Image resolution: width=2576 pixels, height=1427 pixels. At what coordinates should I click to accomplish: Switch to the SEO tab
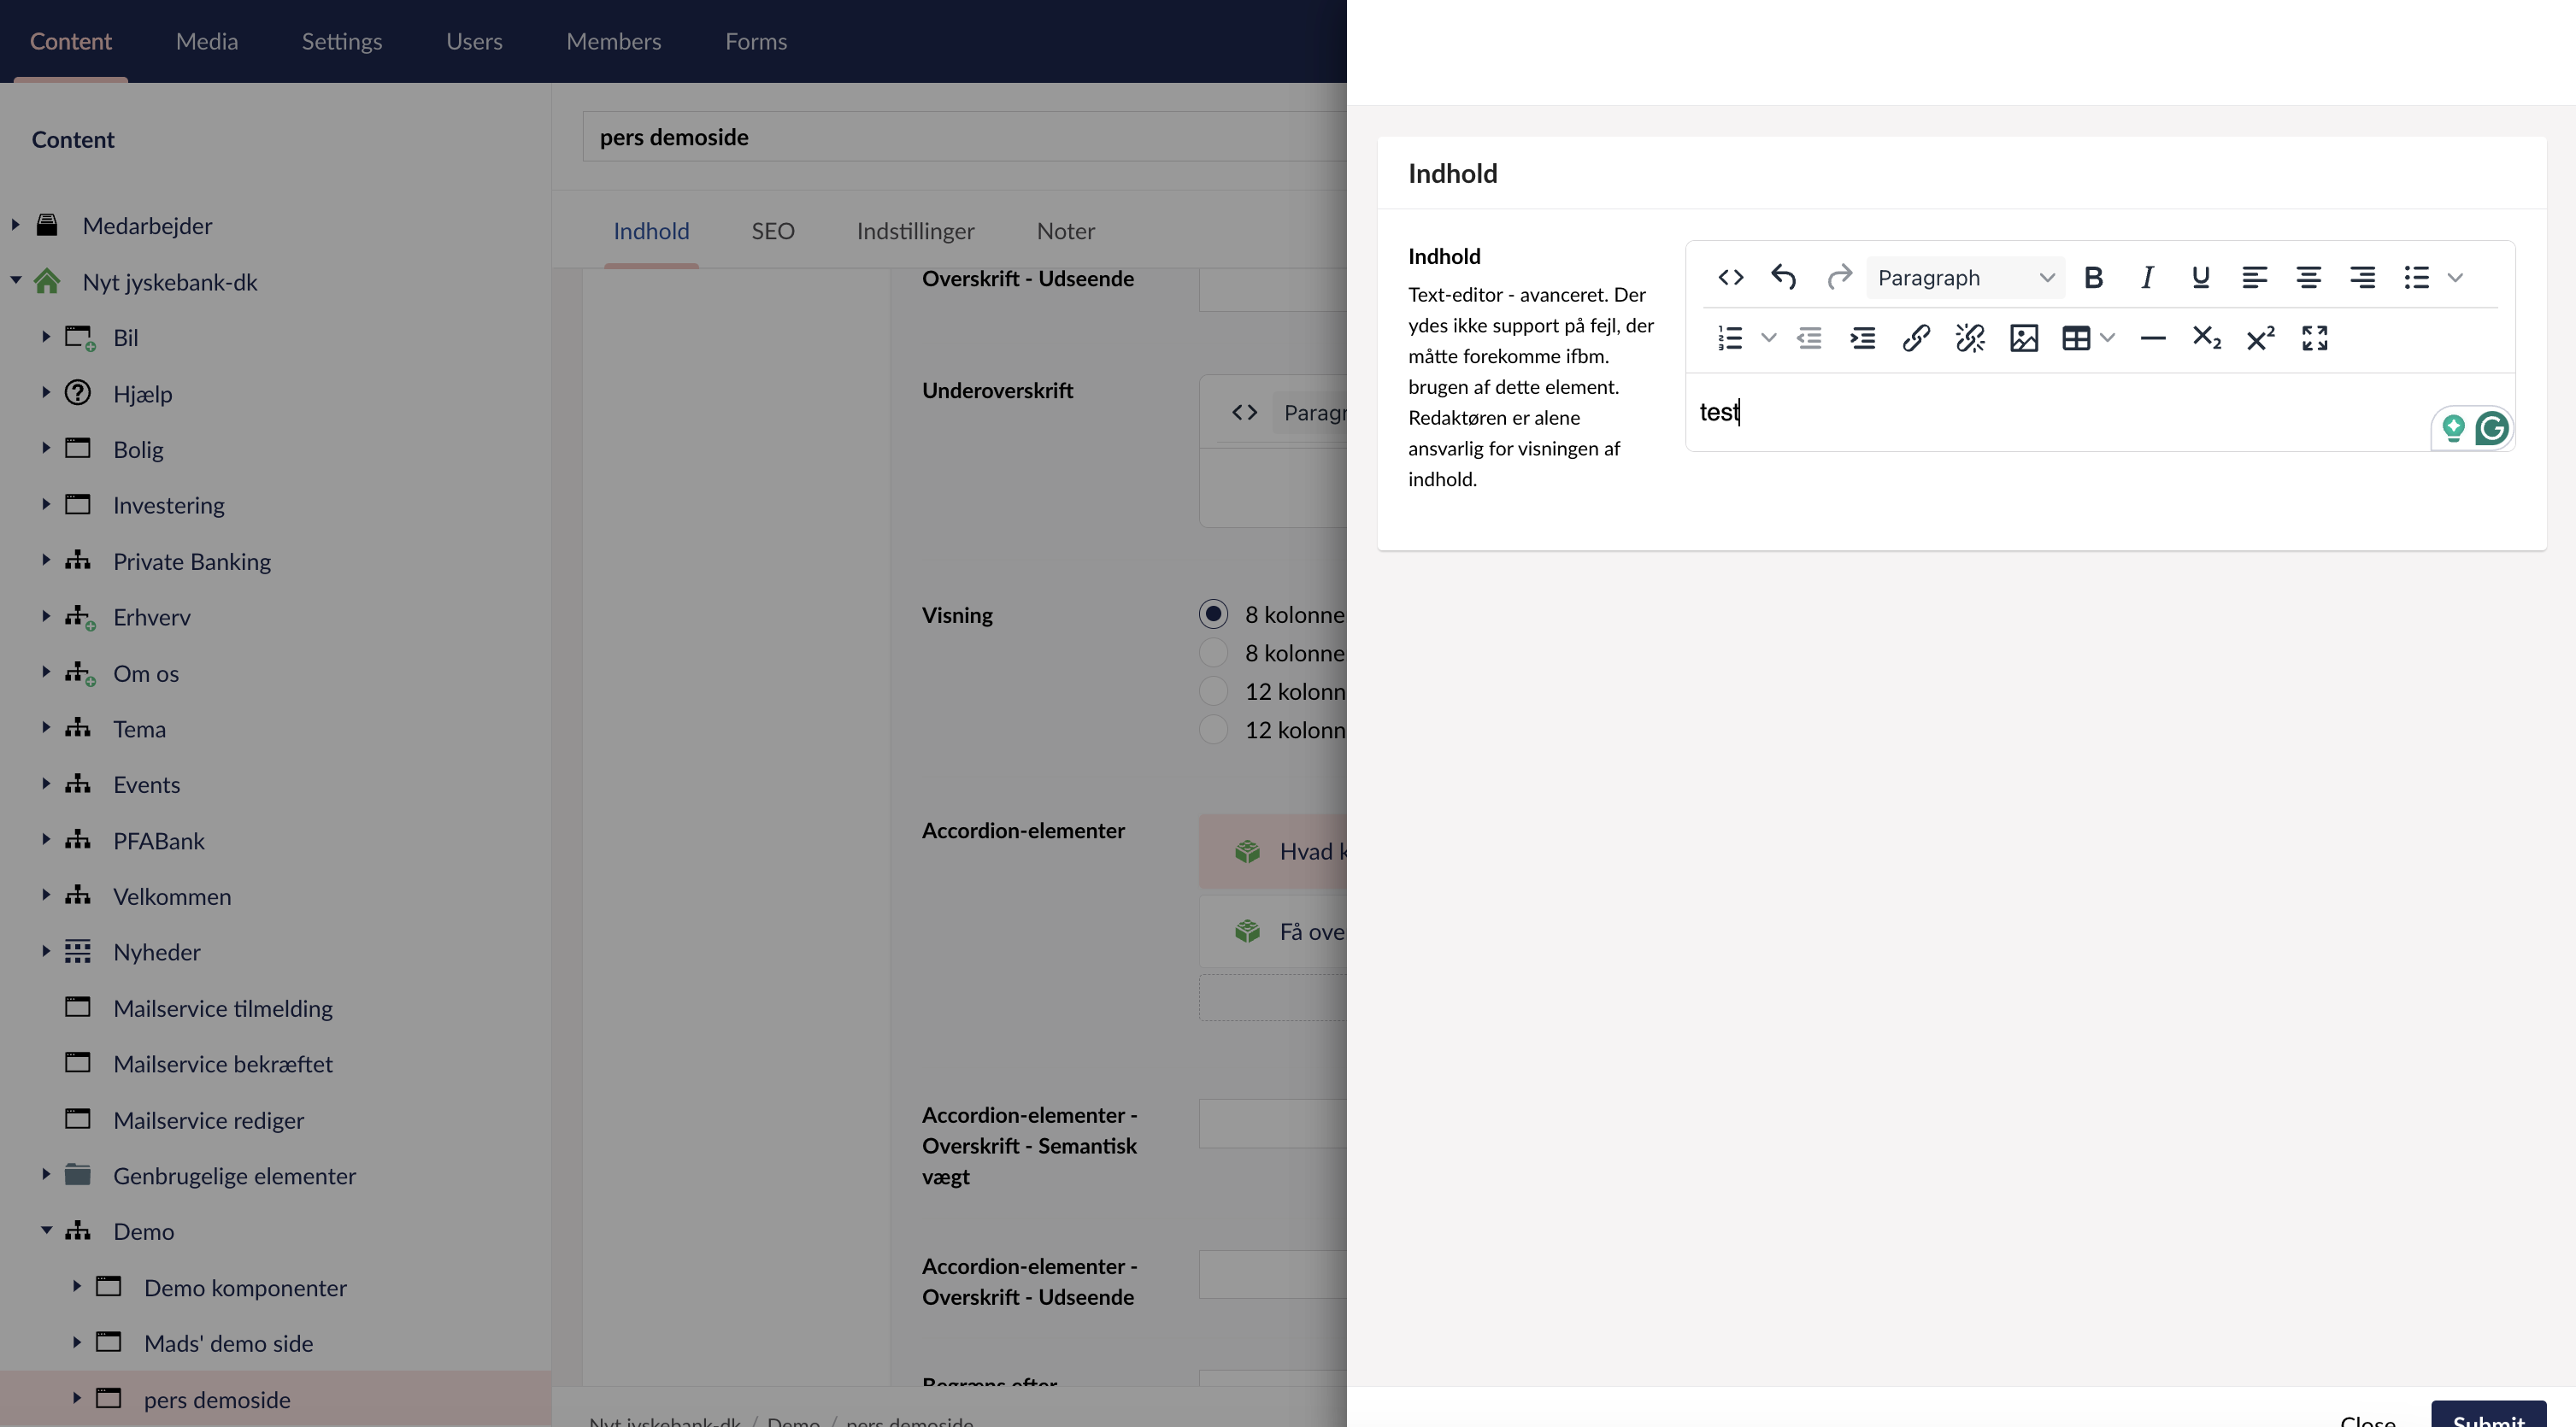coord(773,231)
